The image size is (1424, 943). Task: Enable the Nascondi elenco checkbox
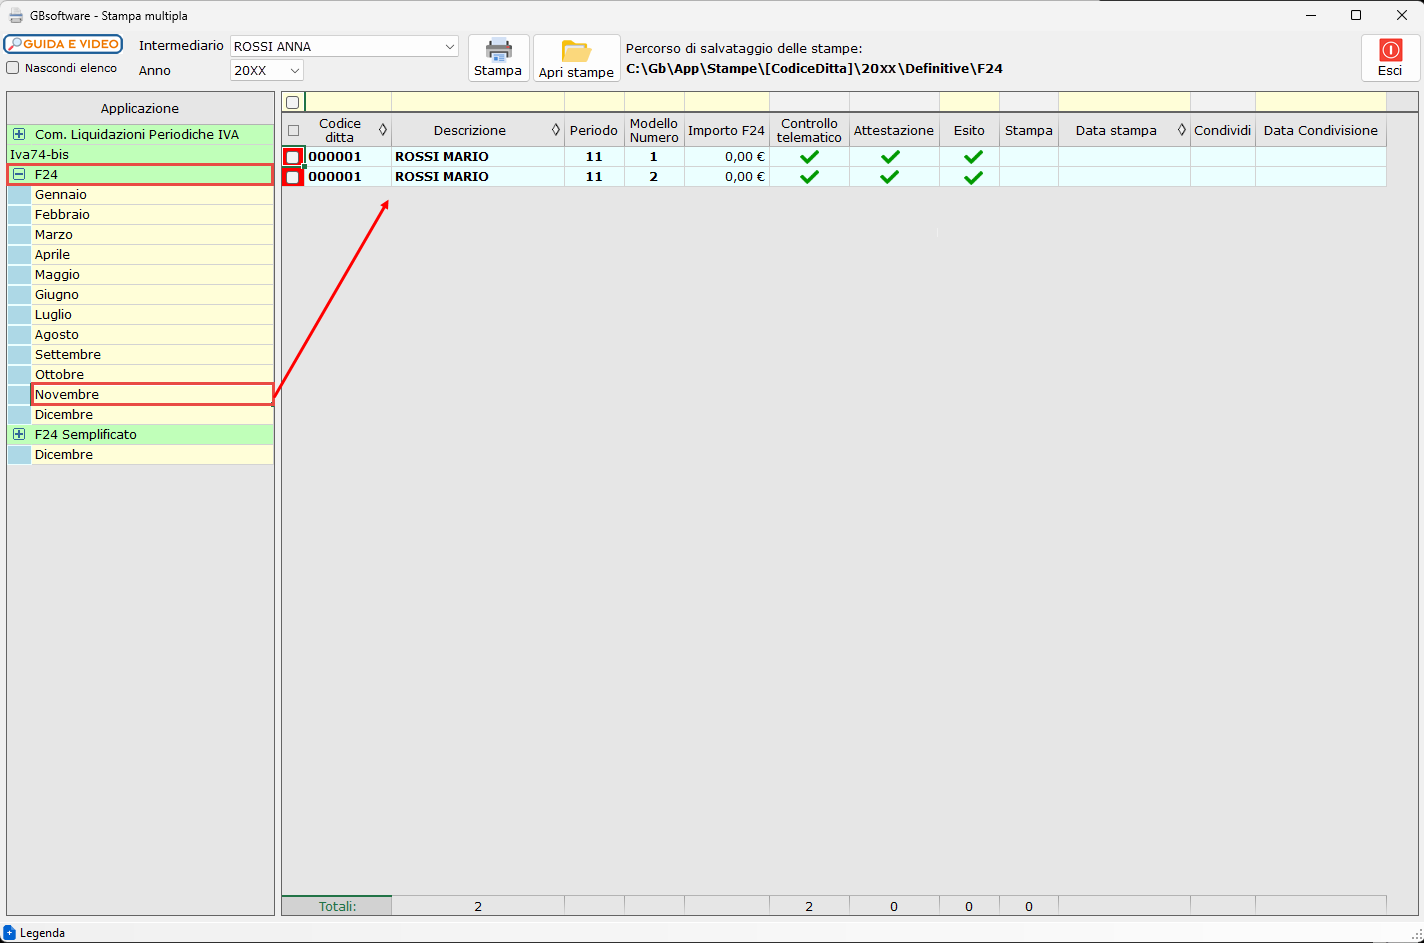13,68
